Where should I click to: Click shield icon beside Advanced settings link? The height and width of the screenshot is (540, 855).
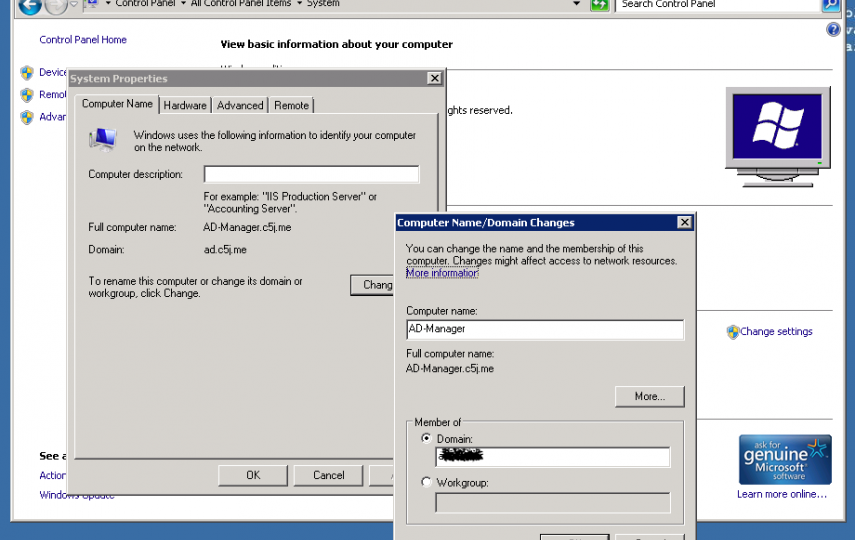27,117
